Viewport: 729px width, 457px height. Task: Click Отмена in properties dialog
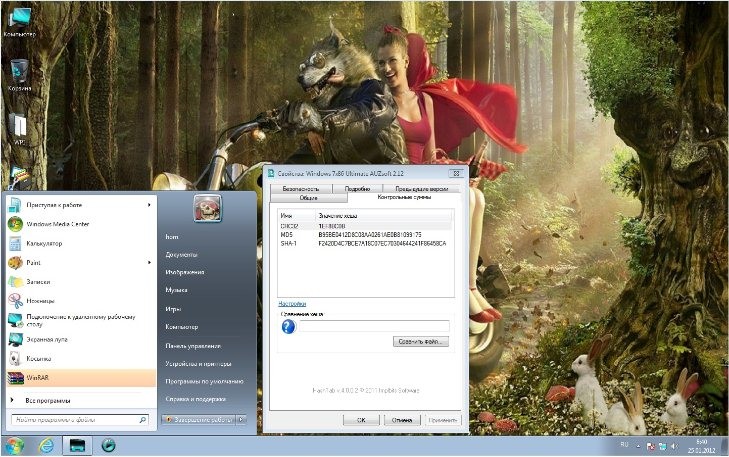(x=402, y=420)
